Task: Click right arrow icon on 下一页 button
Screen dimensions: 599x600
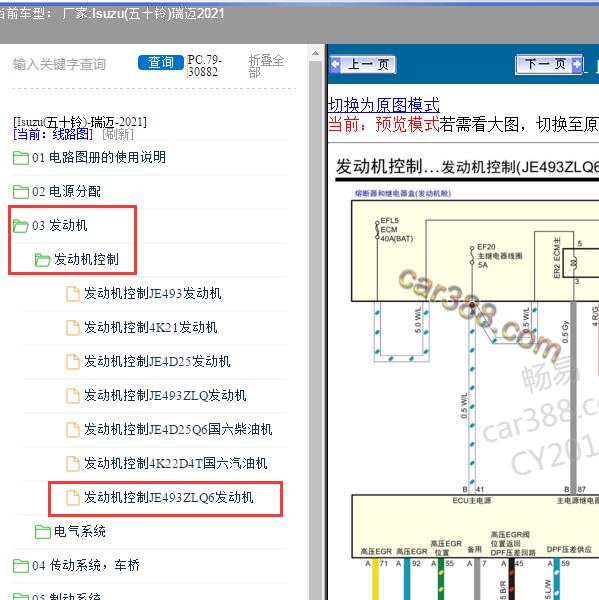Action: 576,64
